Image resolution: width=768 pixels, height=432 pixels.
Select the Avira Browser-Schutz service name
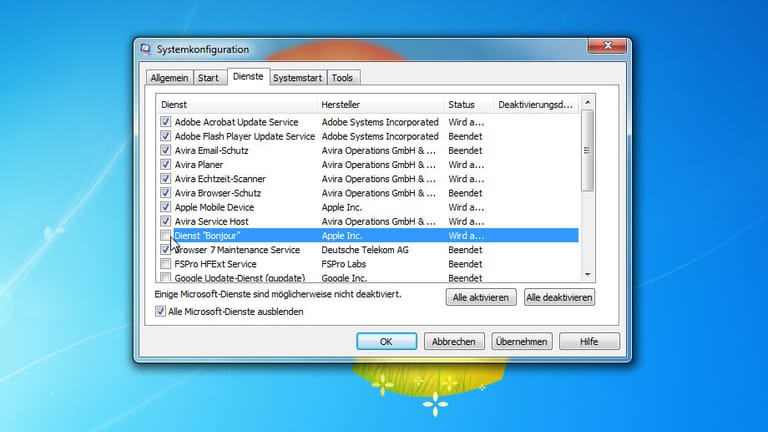point(218,193)
